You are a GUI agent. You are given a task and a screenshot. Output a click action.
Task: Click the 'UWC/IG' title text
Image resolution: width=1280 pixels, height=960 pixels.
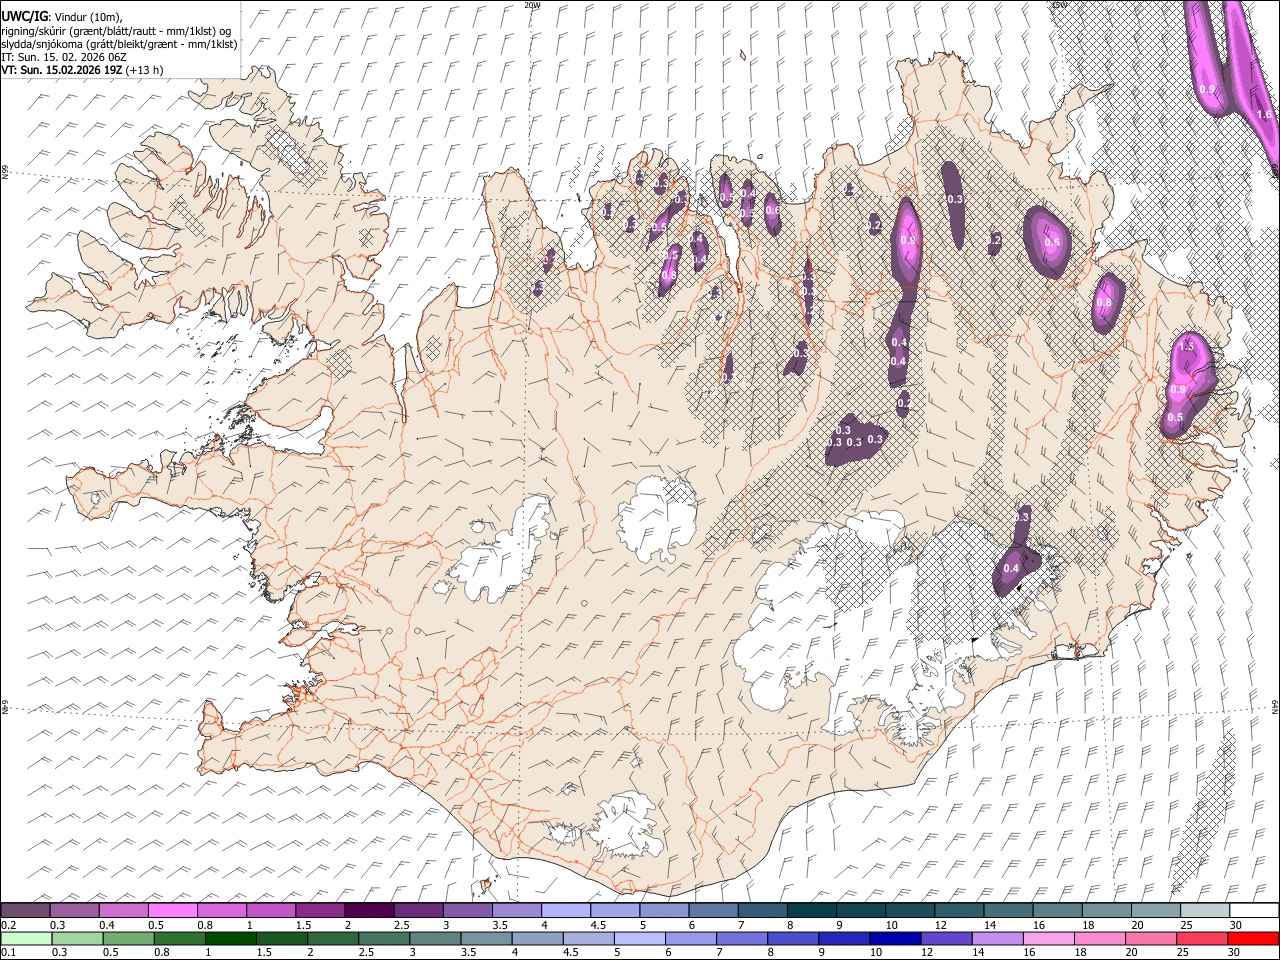(23, 17)
